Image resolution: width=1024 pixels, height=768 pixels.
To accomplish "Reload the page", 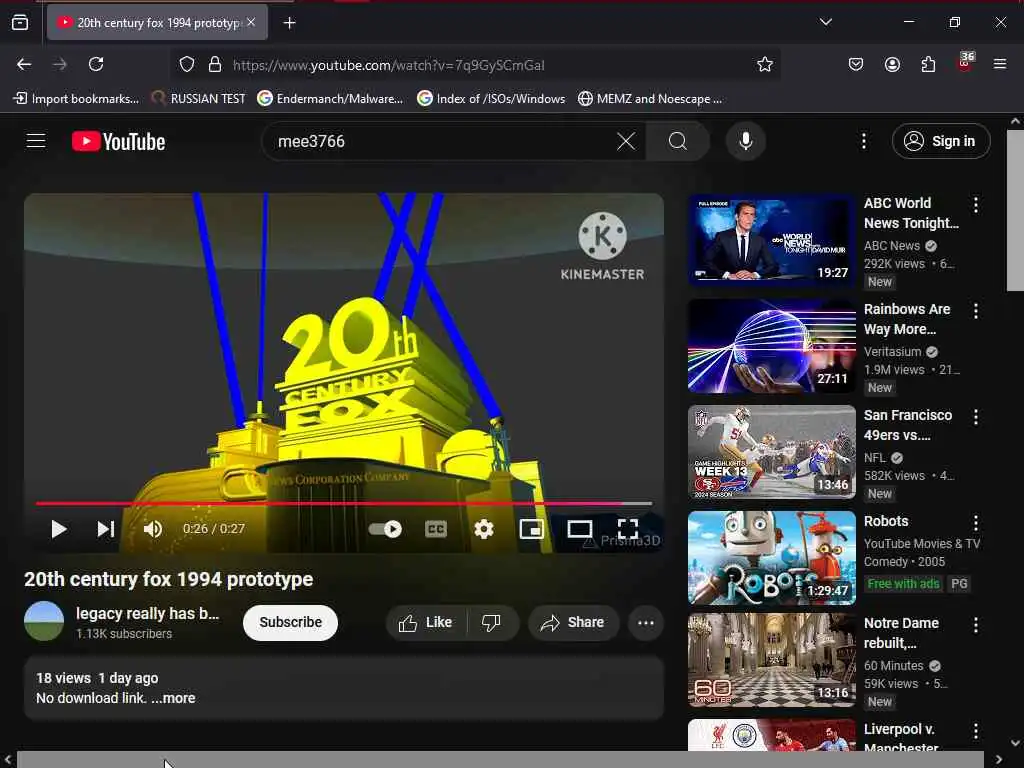I will coord(96,64).
